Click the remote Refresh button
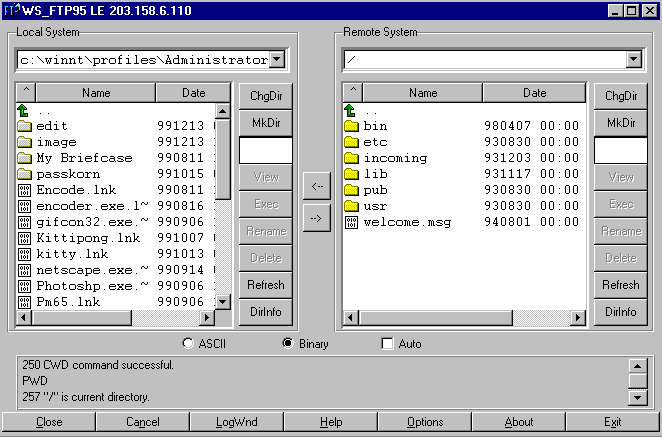 coord(621,285)
